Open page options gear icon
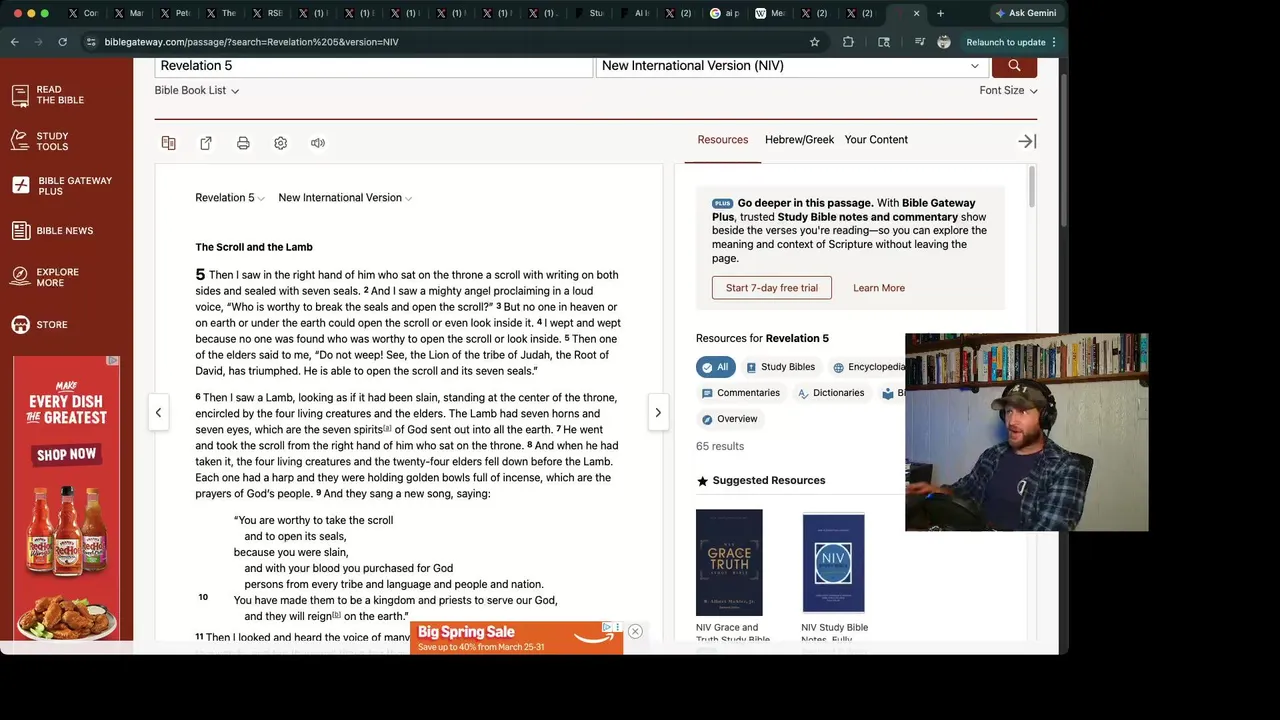Image resolution: width=1280 pixels, height=720 pixels. pyautogui.click(x=280, y=143)
